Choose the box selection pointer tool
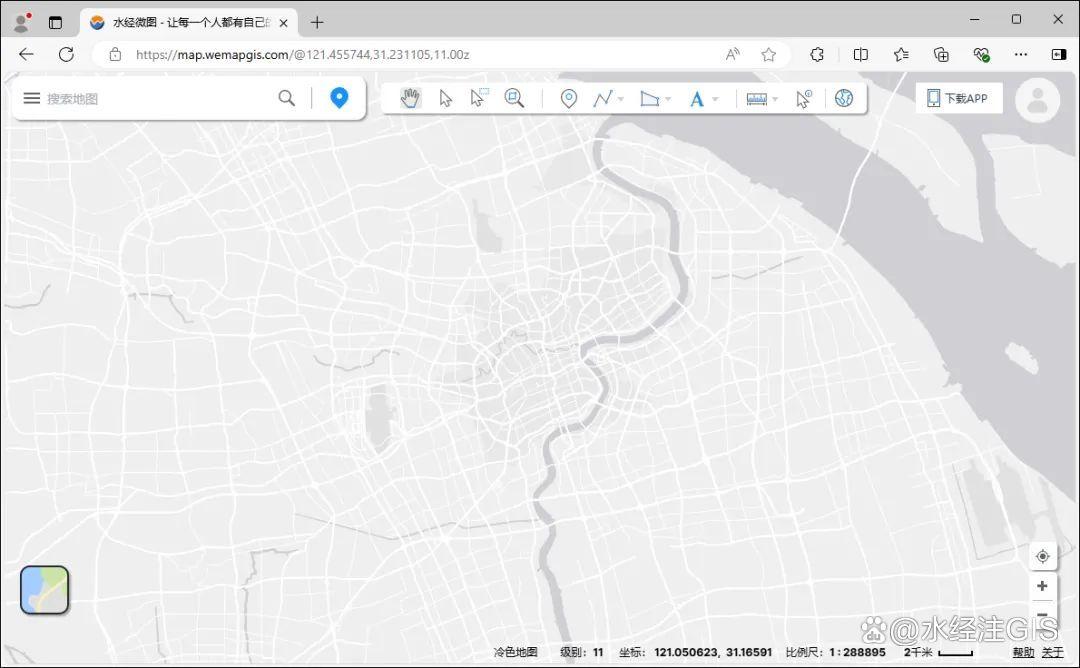 479,98
